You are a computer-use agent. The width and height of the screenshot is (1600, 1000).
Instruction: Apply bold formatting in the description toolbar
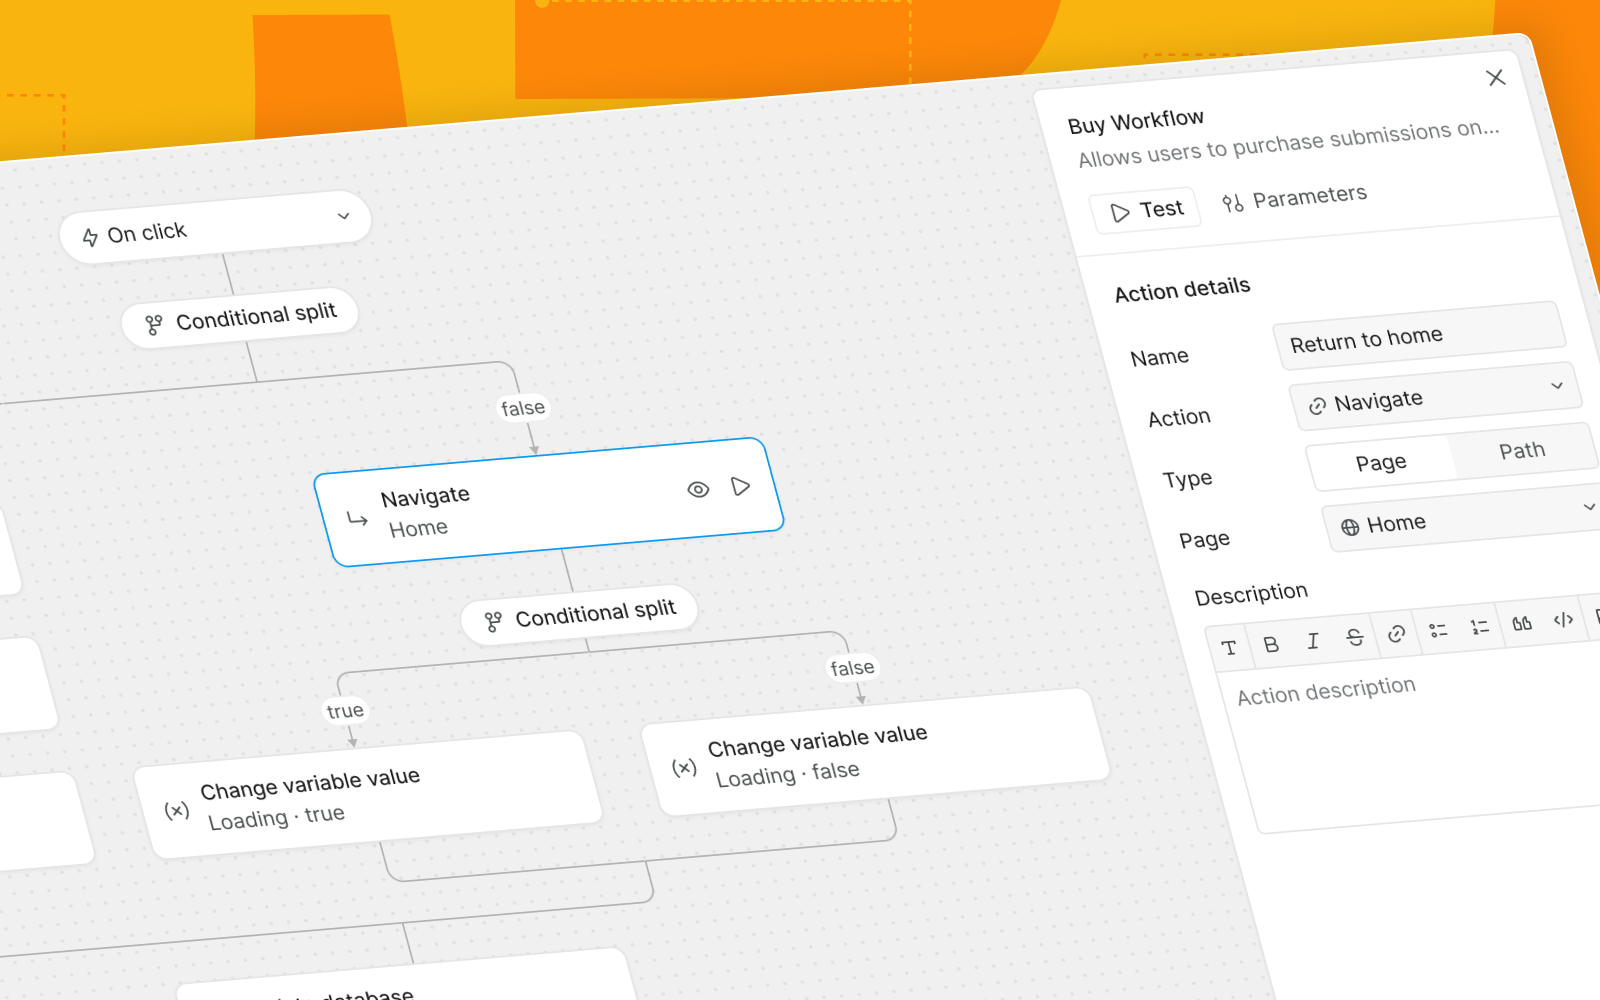[1271, 643]
